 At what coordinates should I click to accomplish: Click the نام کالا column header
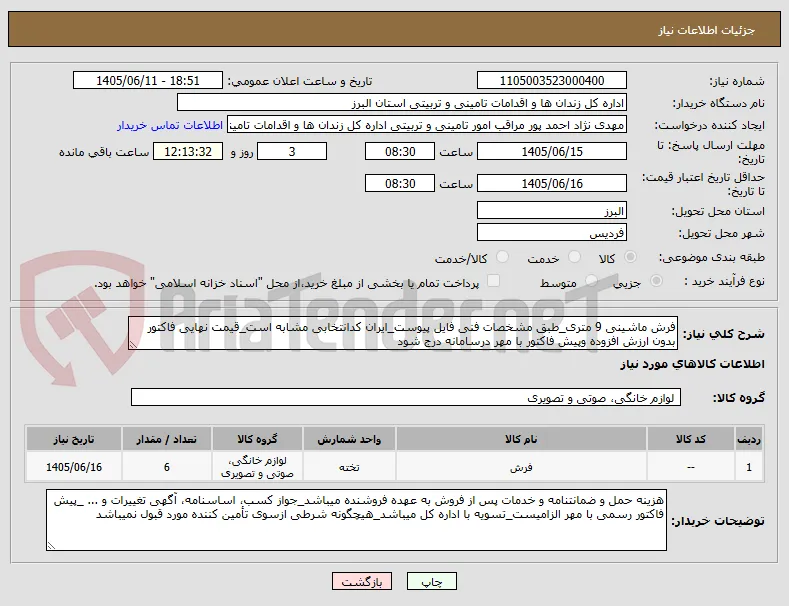pos(521,439)
